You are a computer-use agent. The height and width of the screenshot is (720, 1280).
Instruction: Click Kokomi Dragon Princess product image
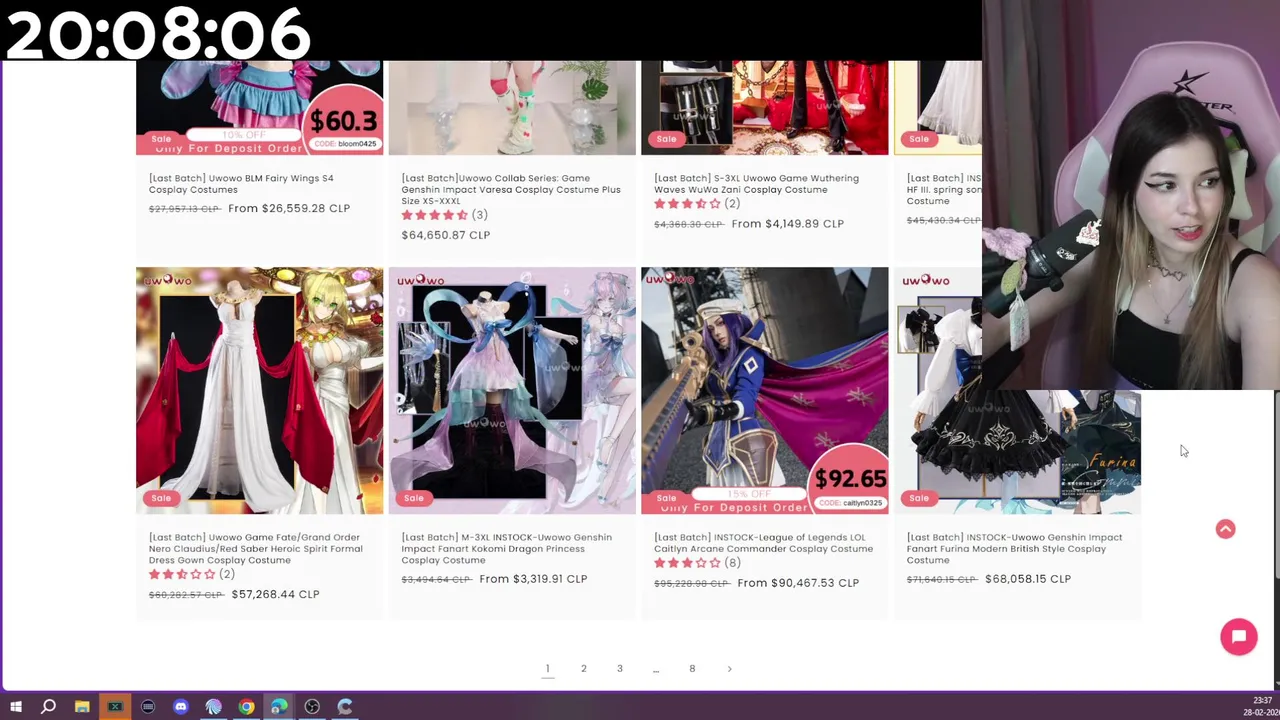[512, 391]
